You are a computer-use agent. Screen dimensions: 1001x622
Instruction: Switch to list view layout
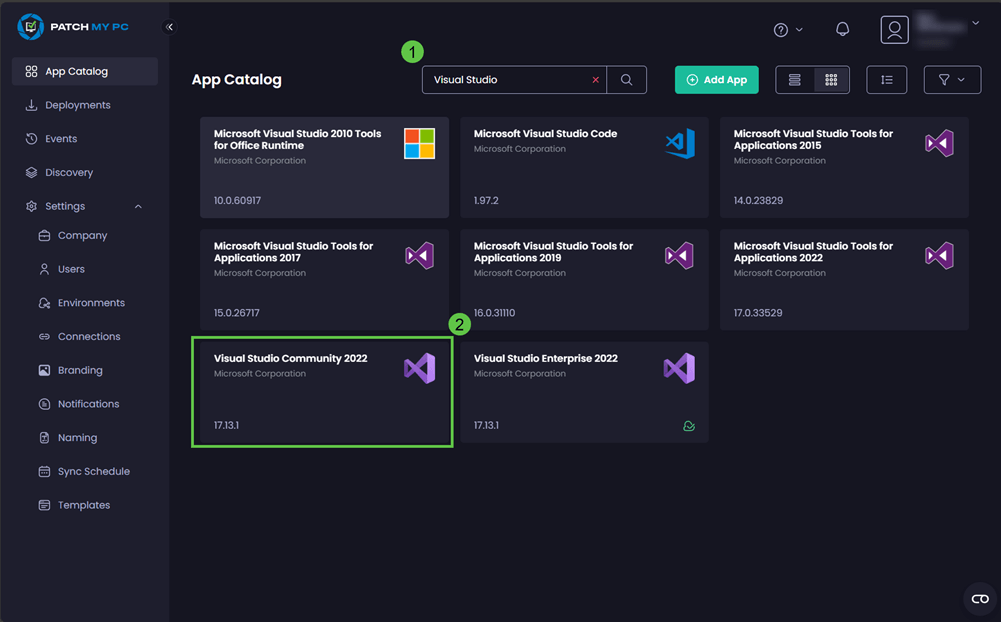pos(795,80)
